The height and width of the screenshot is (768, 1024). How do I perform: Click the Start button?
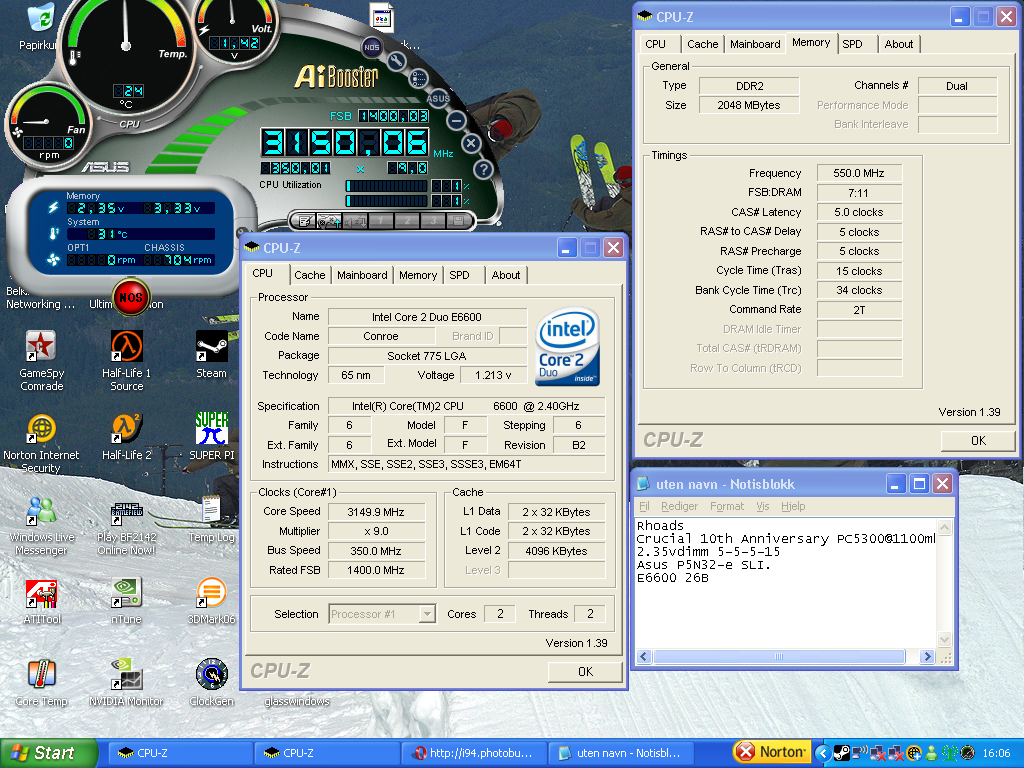[49, 753]
